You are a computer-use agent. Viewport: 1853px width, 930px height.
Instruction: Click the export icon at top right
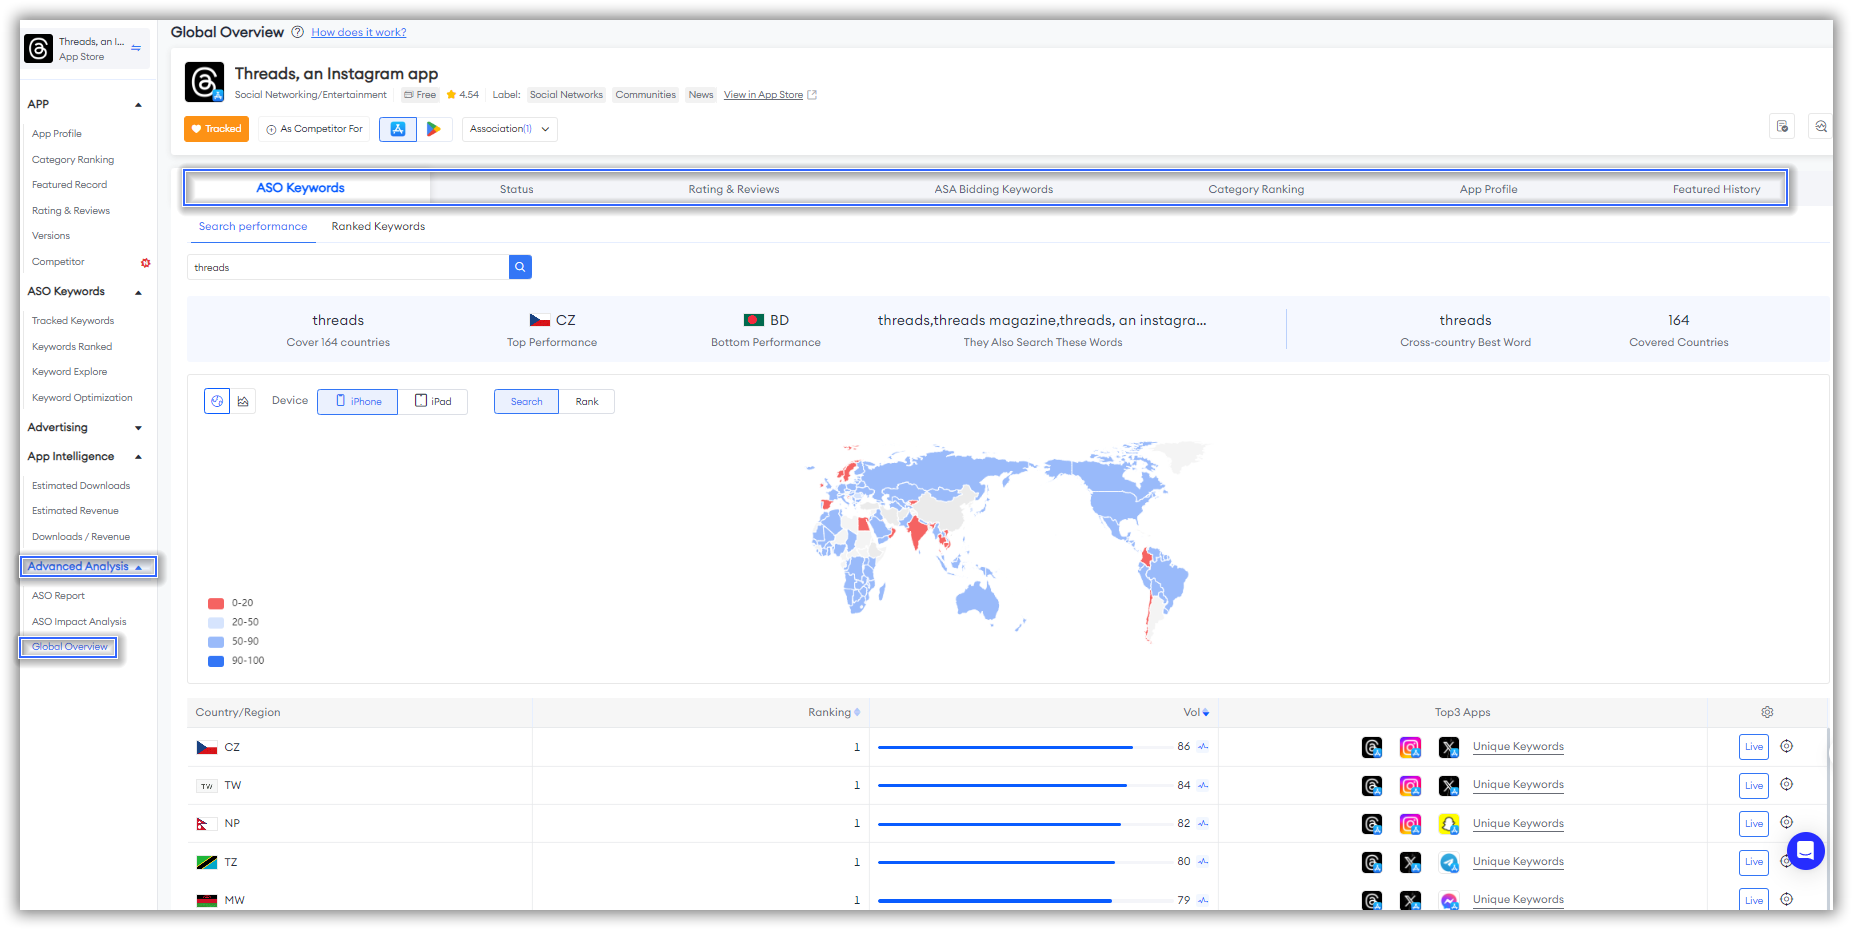(1782, 126)
